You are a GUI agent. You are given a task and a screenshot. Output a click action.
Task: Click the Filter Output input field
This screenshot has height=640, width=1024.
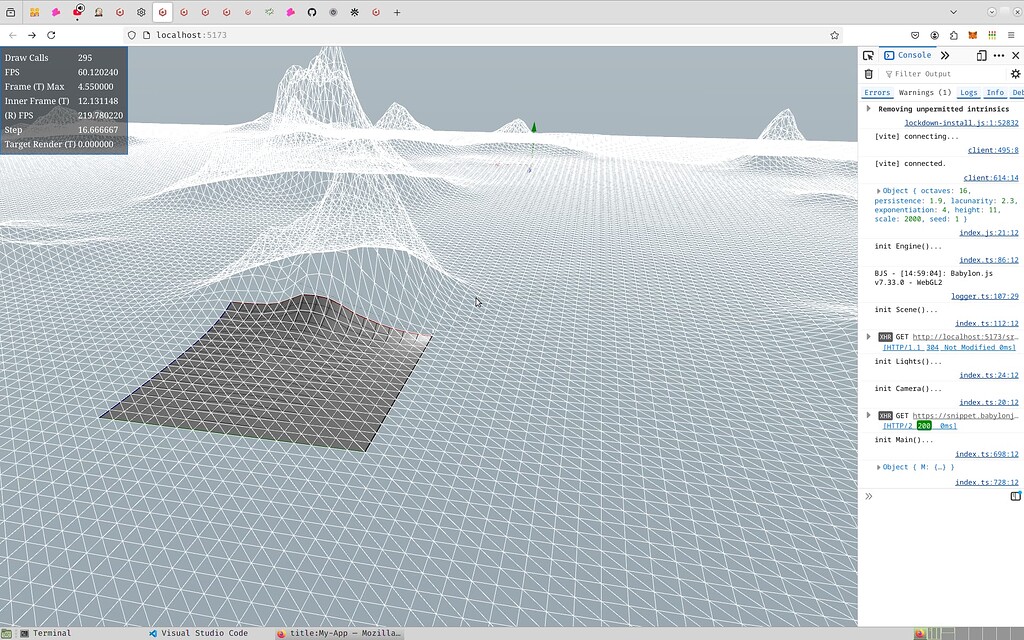click(x=920, y=73)
